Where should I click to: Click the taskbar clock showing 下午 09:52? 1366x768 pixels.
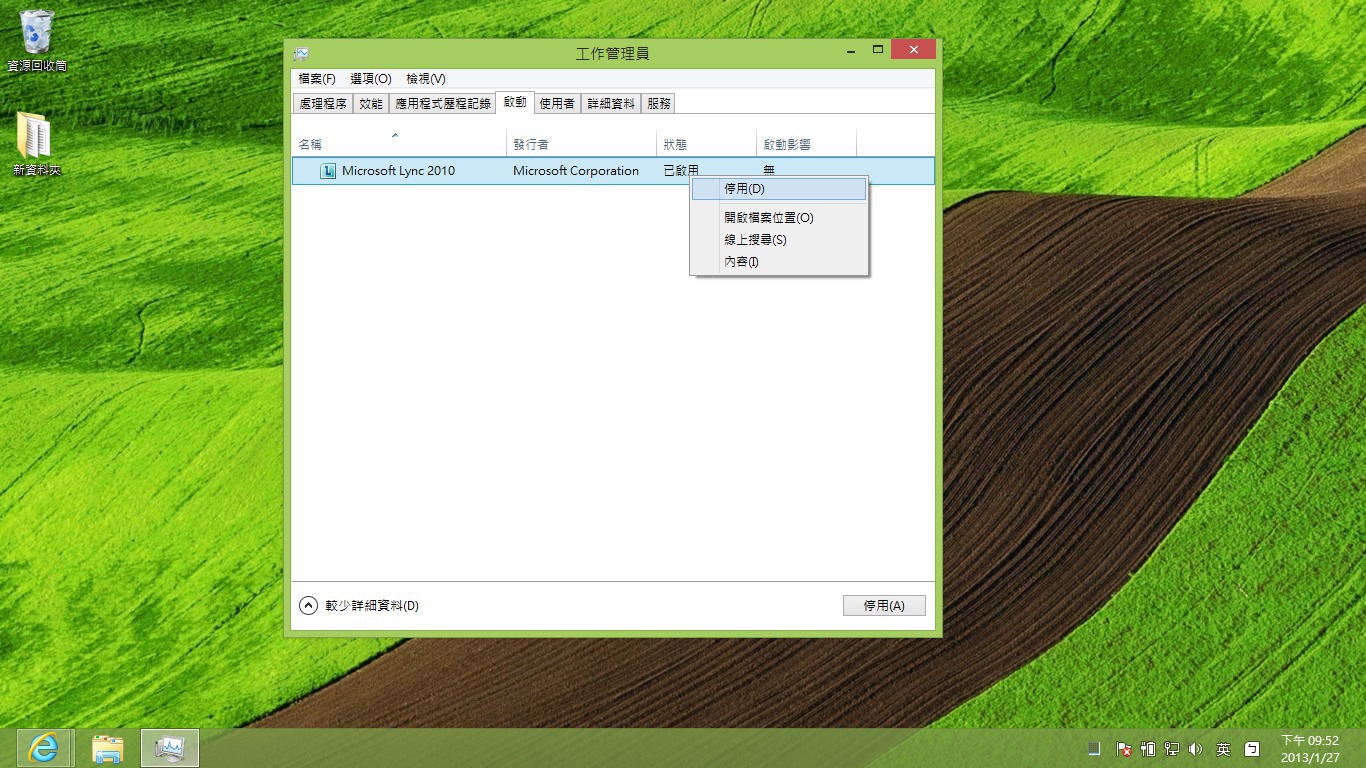click(1310, 749)
